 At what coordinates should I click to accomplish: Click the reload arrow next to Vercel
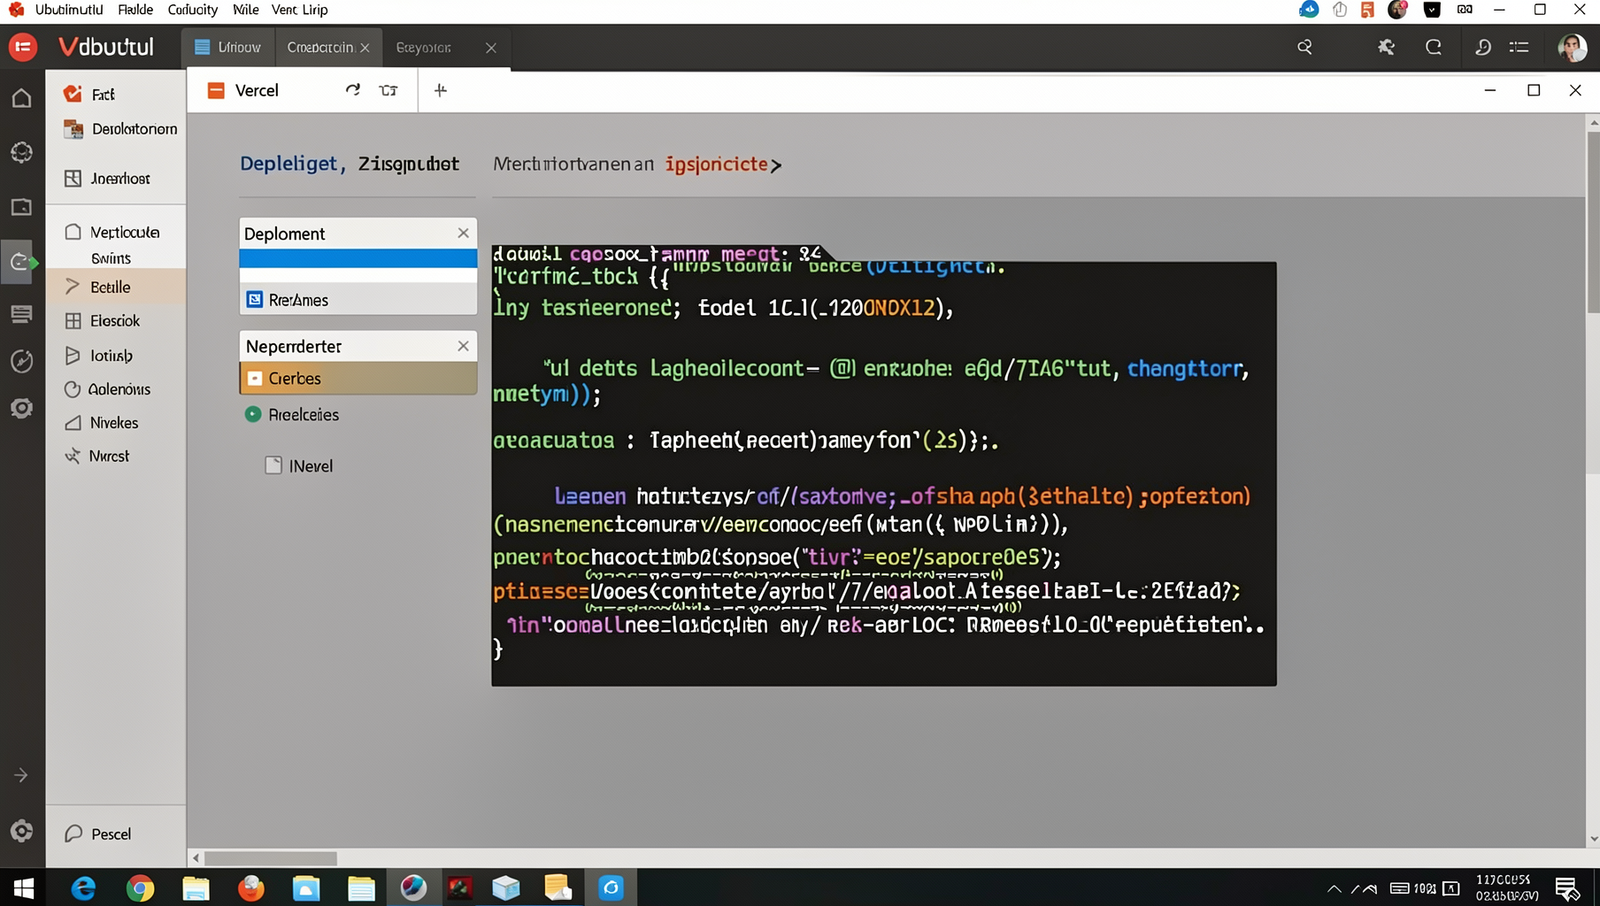coord(353,90)
